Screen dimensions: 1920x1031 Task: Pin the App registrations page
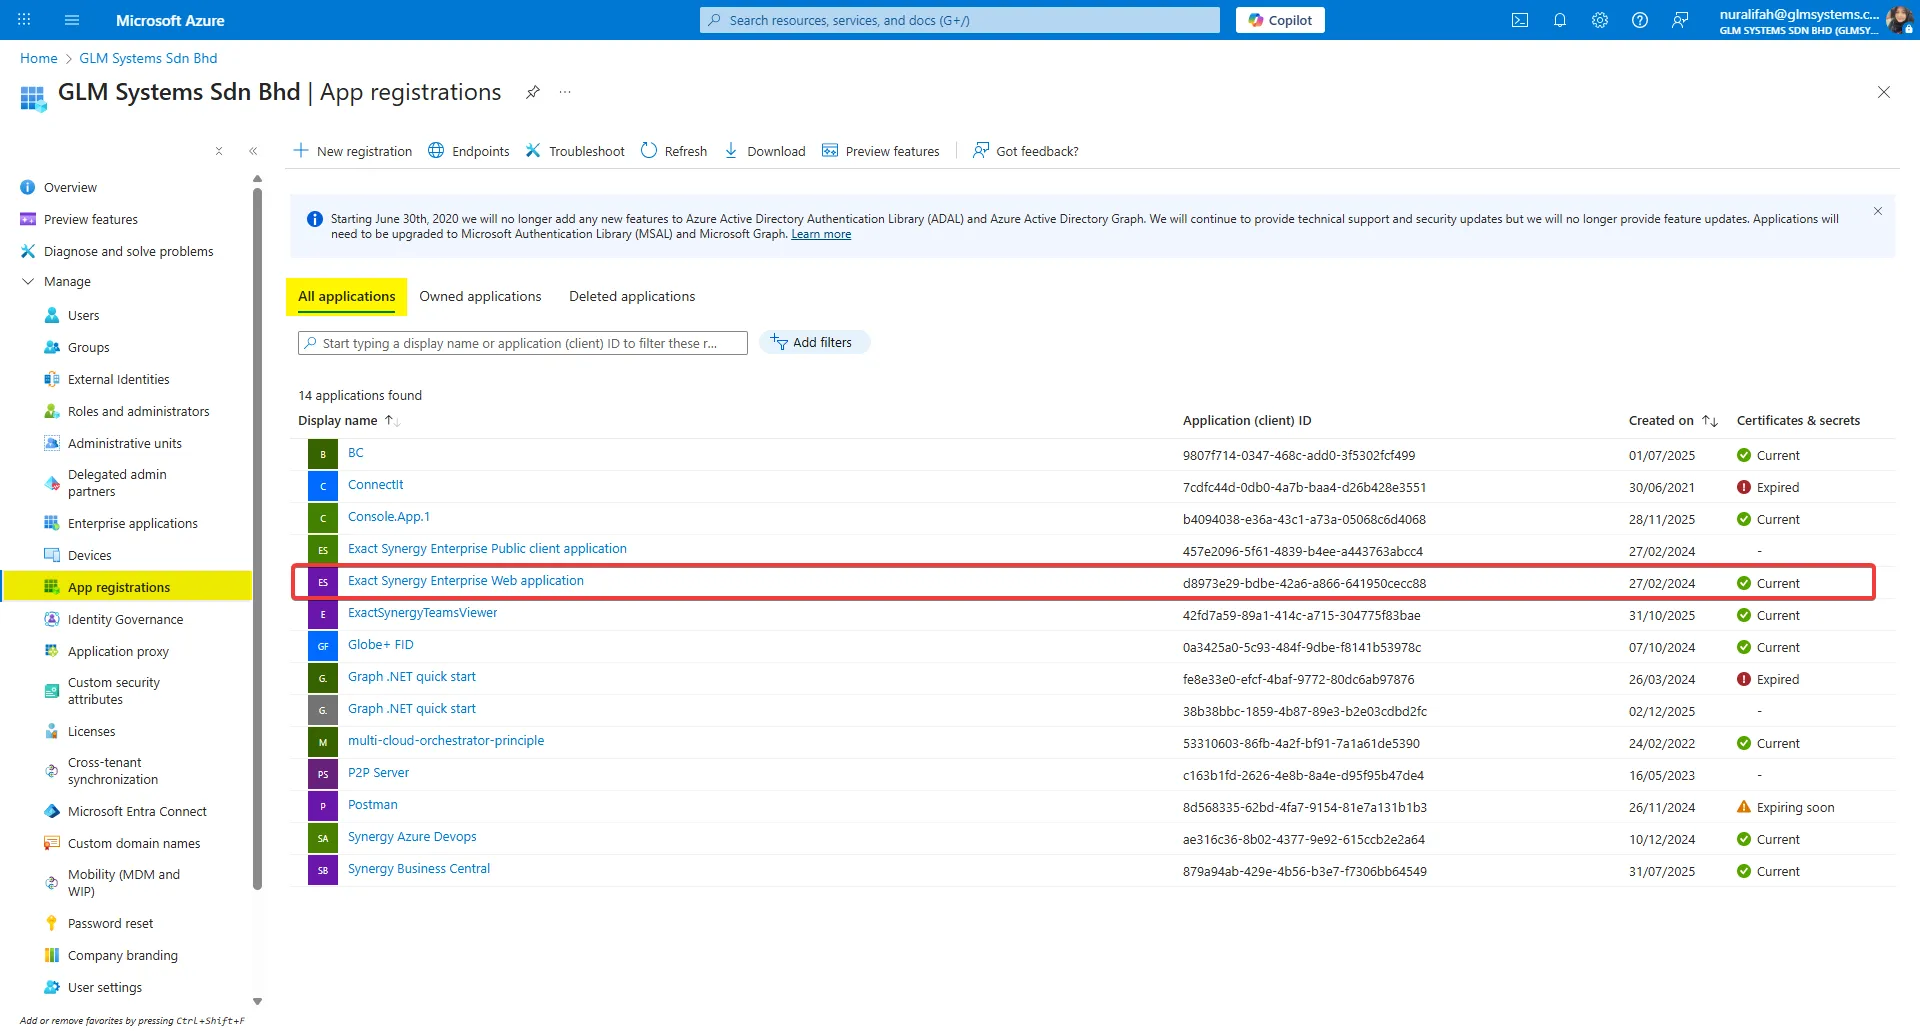click(x=533, y=92)
